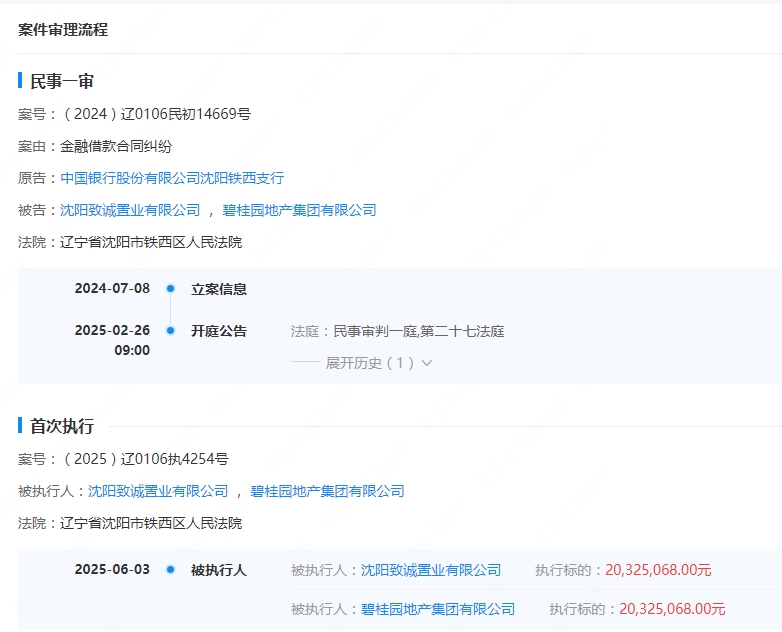Viewport: 782px width, 632px height.
Task: Click the date 2025-02-26
Action: click(112, 330)
